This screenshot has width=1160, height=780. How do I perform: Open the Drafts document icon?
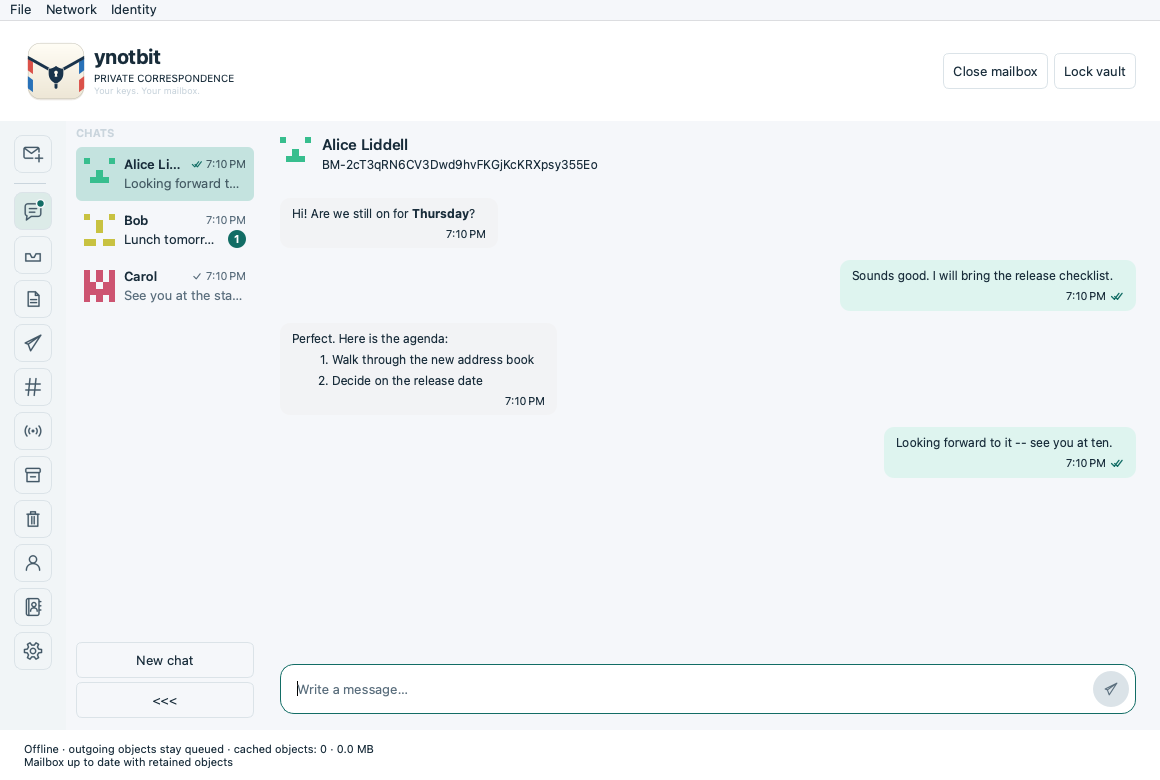(33, 299)
